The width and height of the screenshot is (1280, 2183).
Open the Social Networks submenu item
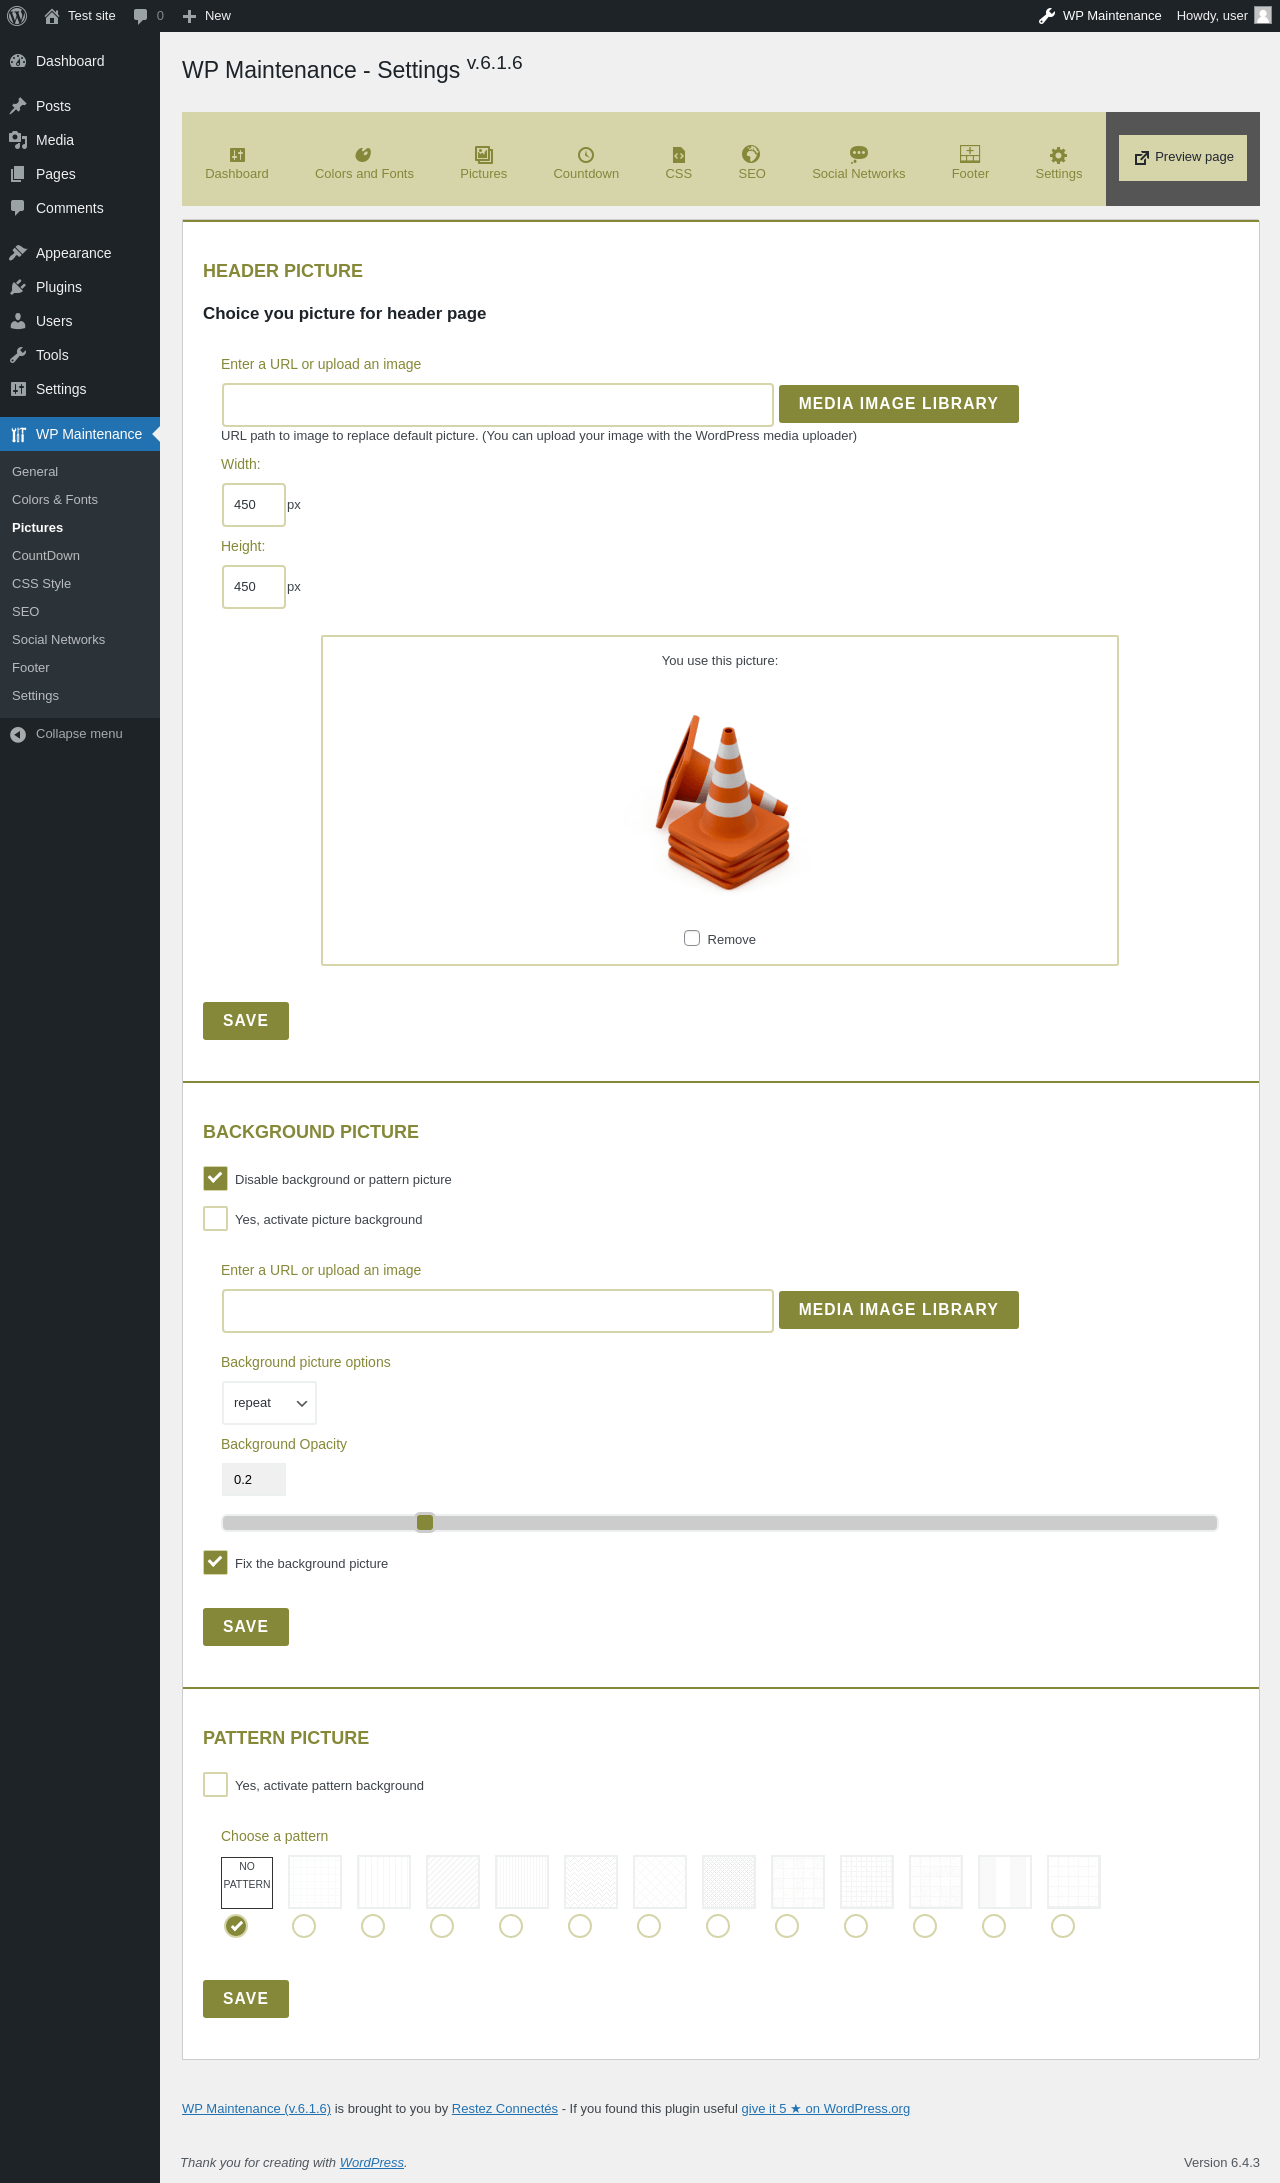[58, 640]
